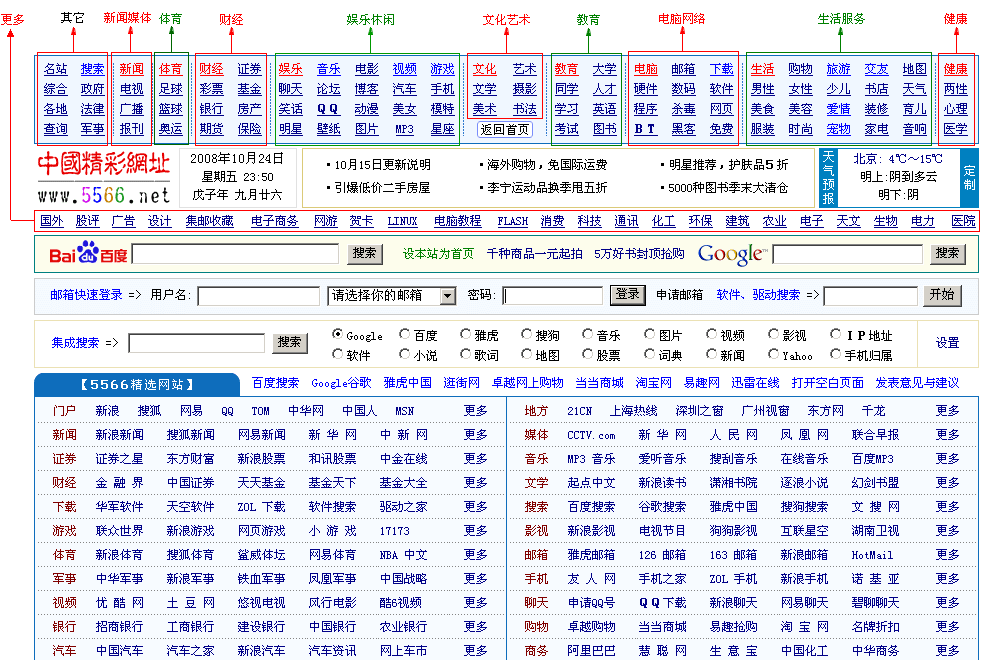Click the 搜索 button beside Google field

(947, 253)
